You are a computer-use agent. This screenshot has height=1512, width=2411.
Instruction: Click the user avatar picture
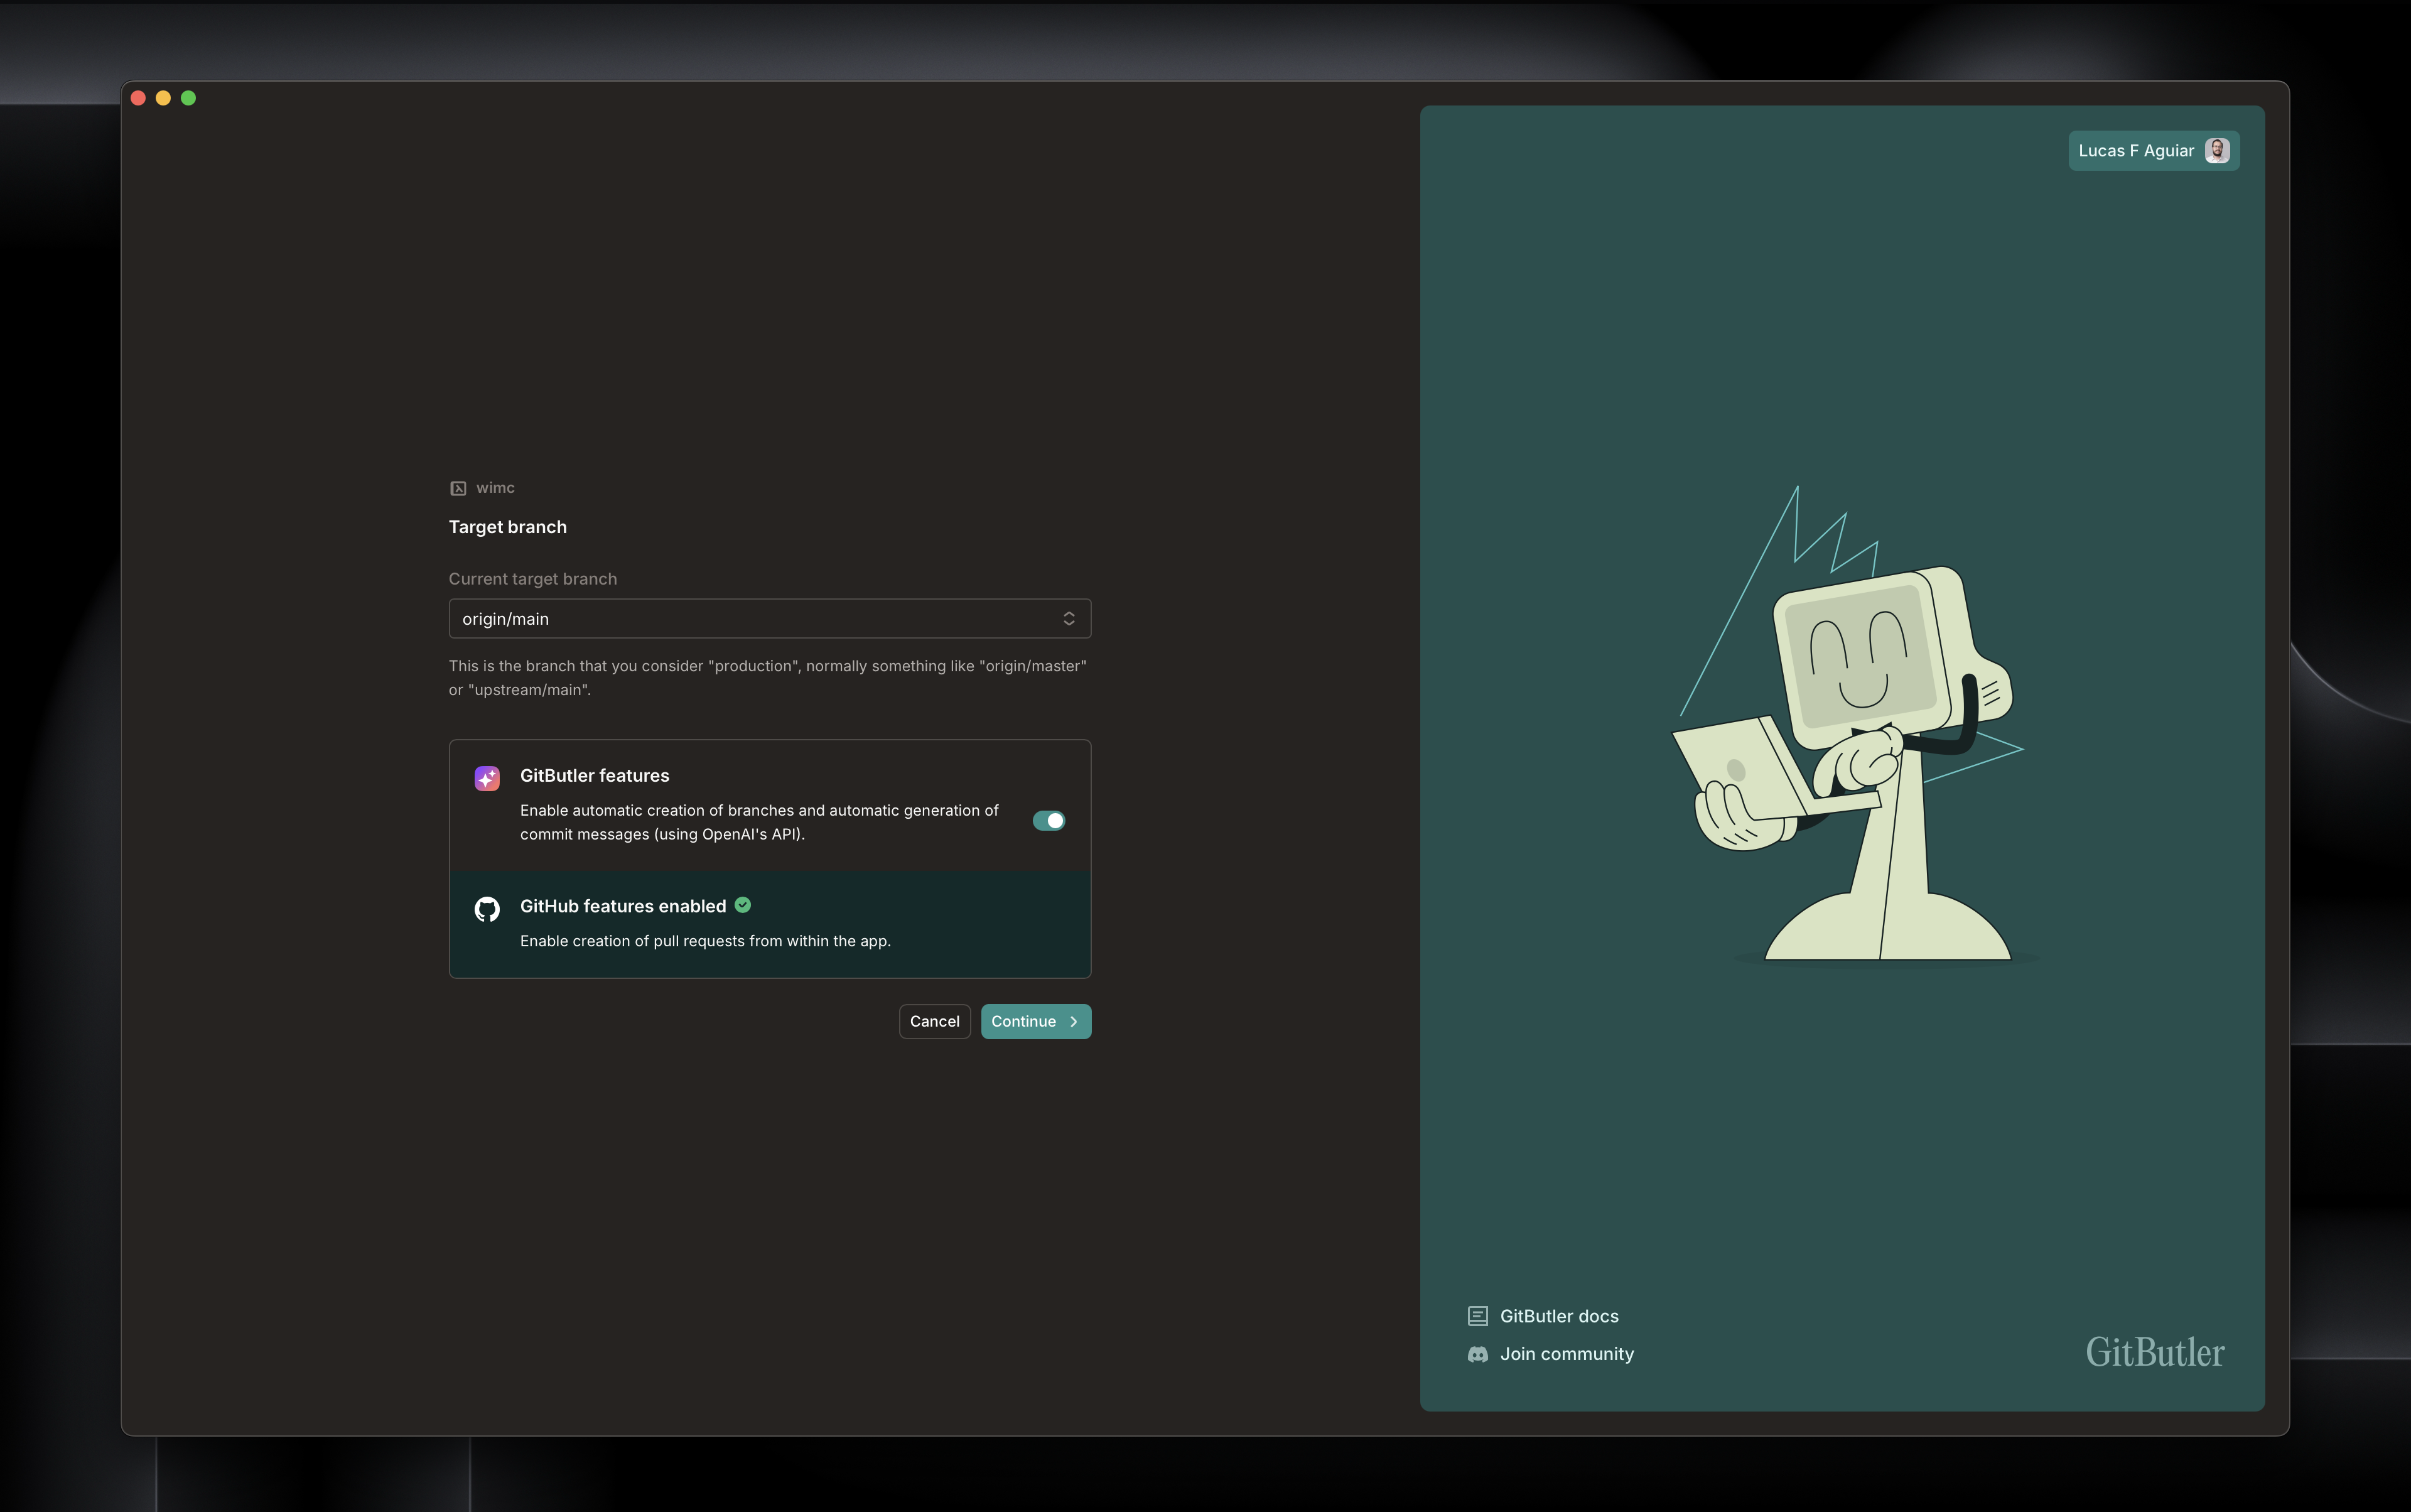[2216, 151]
